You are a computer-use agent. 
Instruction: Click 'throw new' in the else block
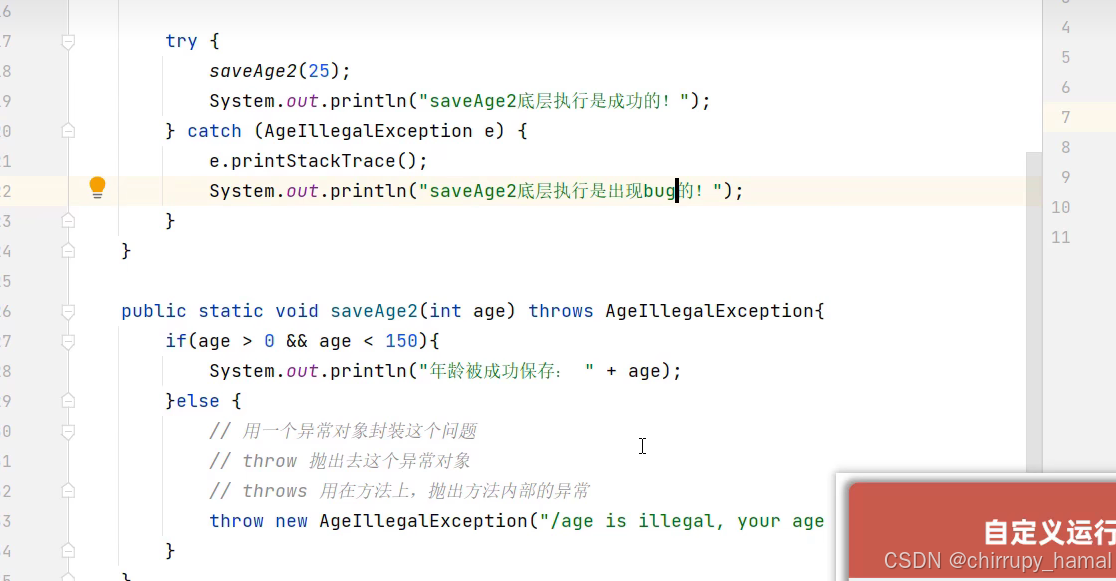tap(258, 521)
